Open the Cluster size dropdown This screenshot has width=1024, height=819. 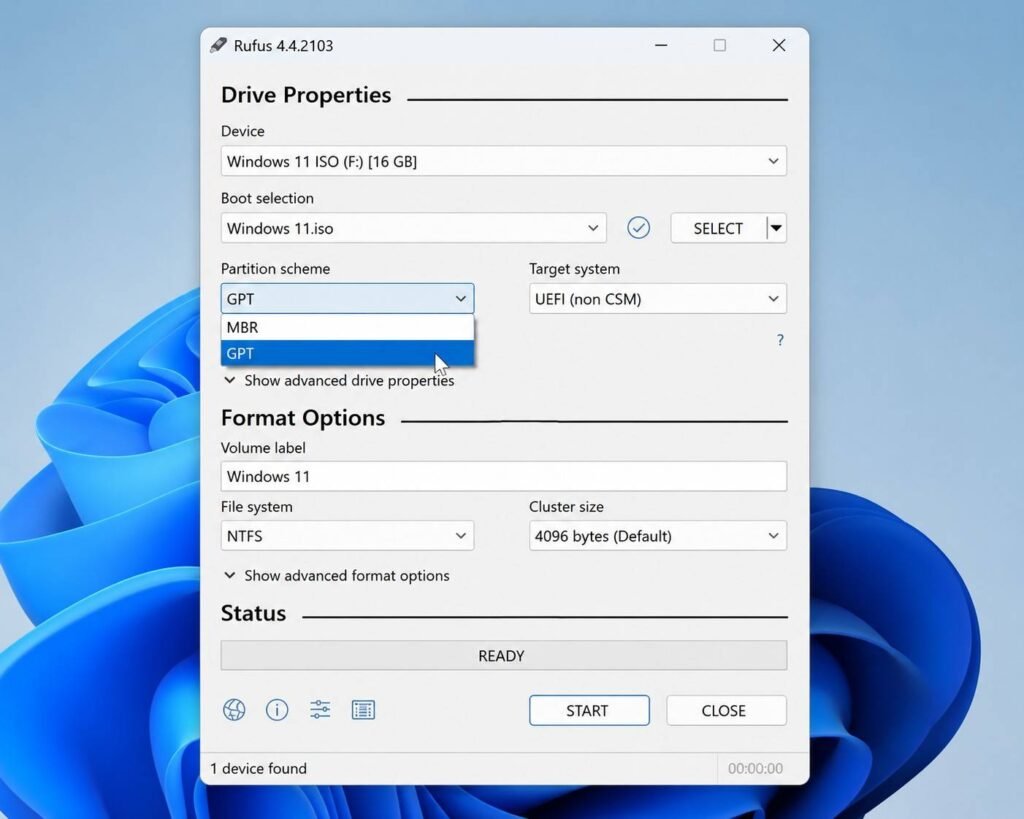tap(658, 536)
